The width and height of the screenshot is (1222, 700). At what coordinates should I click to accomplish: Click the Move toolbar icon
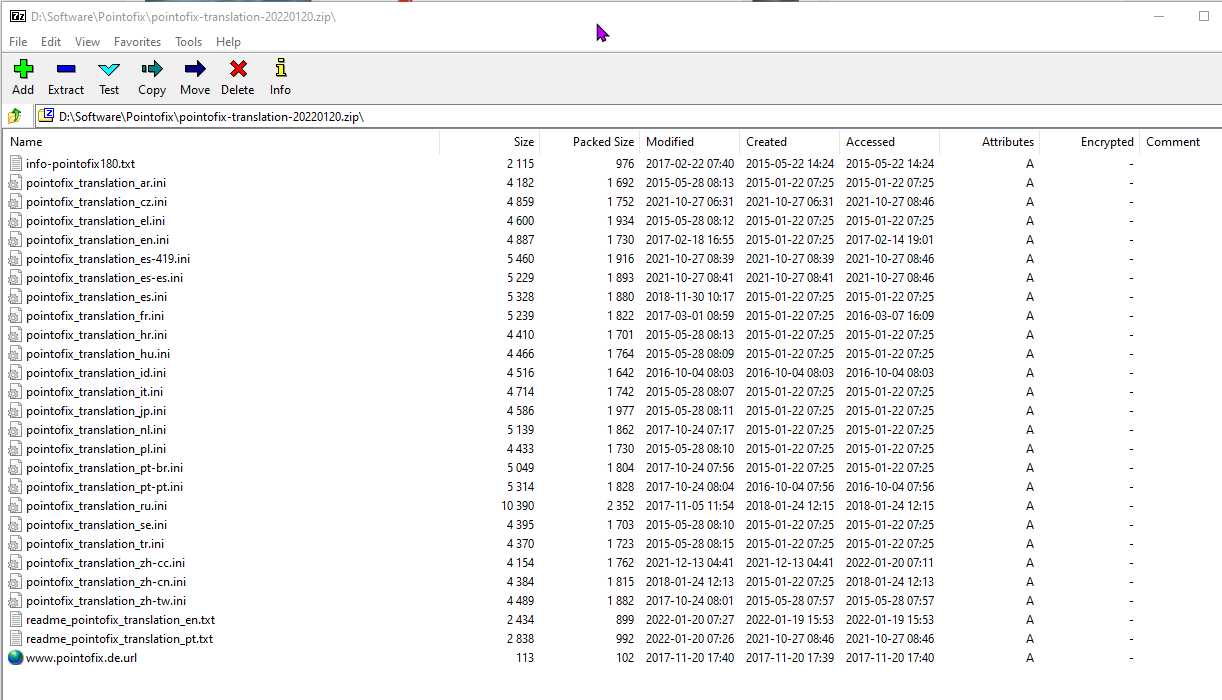[195, 69]
